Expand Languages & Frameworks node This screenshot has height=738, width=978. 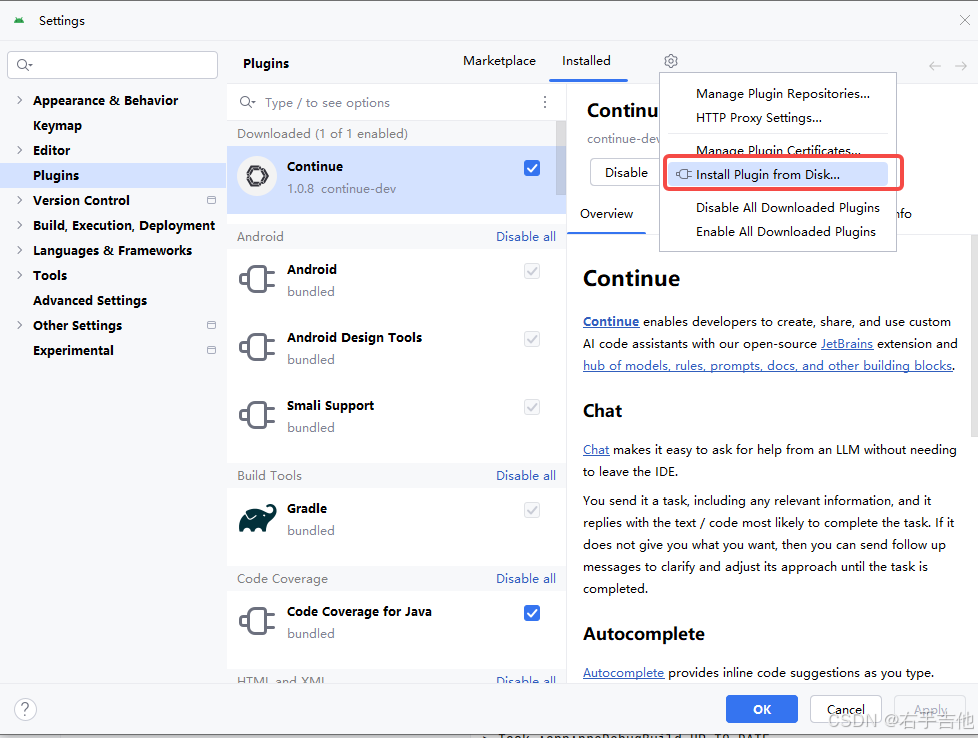pos(19,250)
